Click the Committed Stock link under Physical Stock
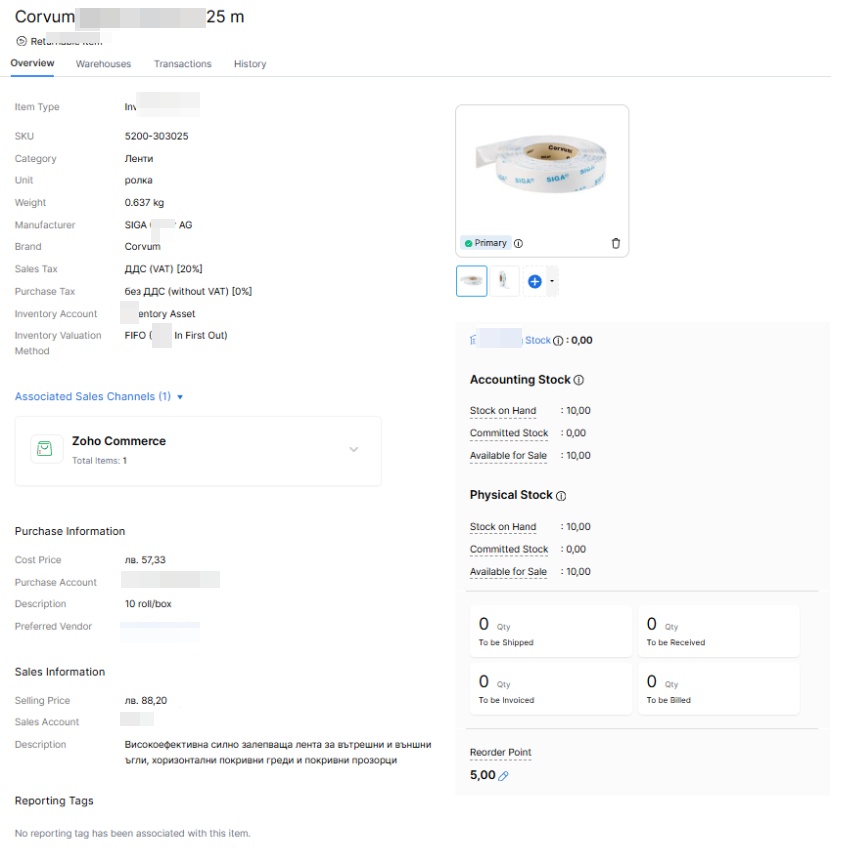Image resolution: width=842 pixels, height=848 pixels. 509,549
